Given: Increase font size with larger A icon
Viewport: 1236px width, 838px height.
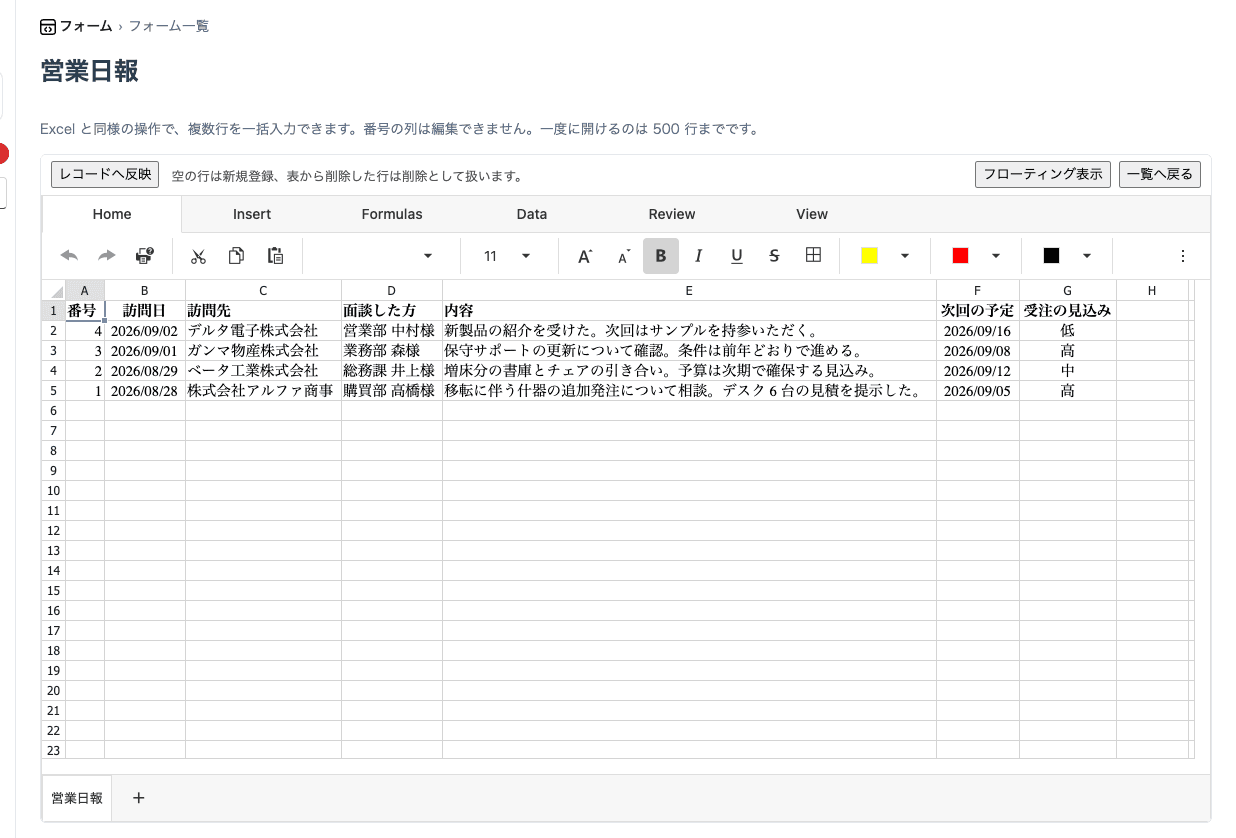Looking at the screenshot, I should point(585,256).
